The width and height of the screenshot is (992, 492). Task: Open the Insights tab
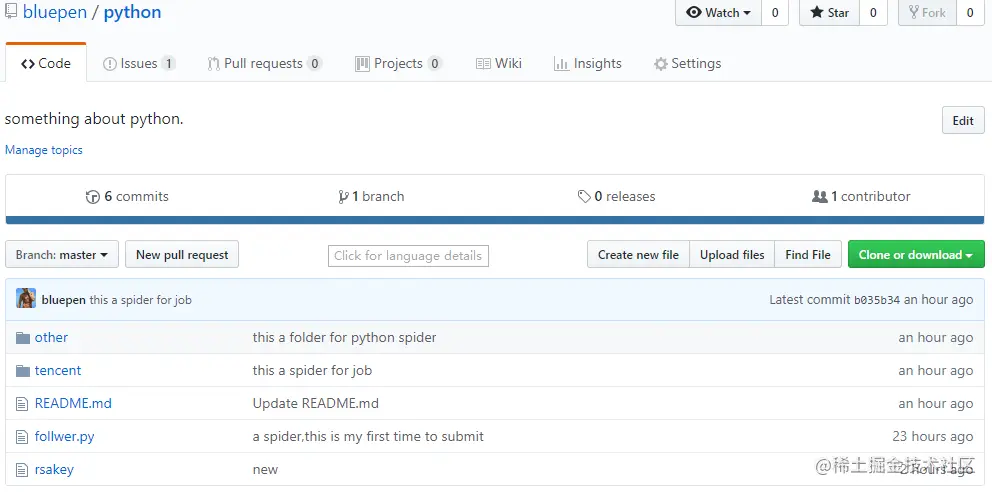(x=588, y=63)
